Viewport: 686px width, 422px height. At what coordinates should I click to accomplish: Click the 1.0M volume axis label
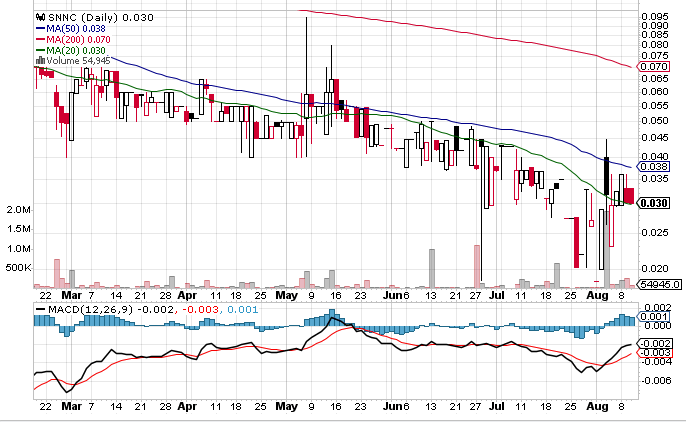click(x=19, y=249)
